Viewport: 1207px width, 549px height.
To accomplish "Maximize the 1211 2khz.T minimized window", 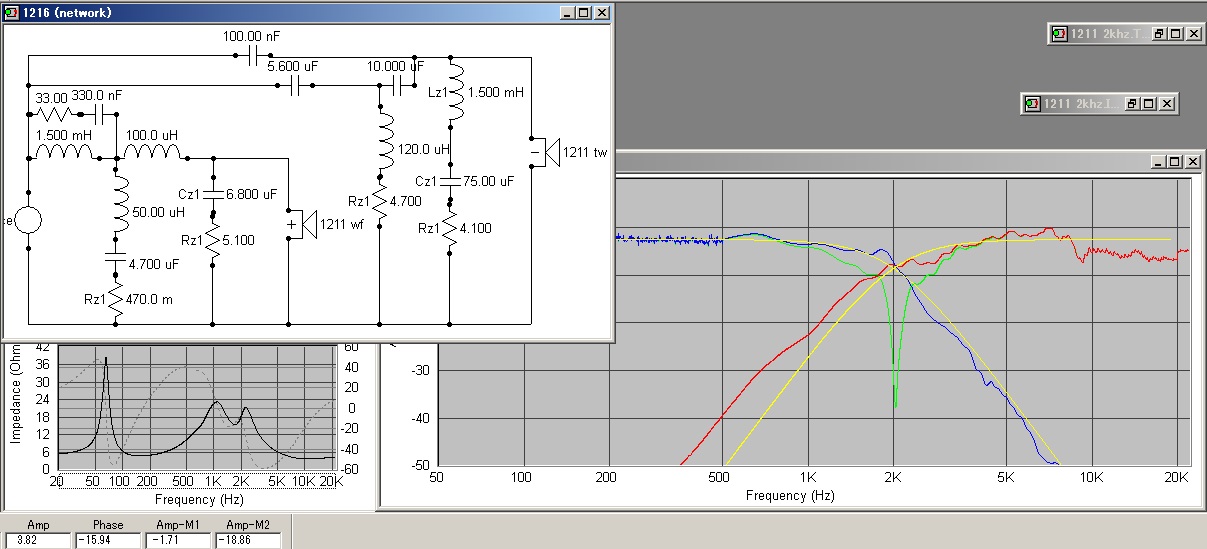I will (x=1176, y=33).
